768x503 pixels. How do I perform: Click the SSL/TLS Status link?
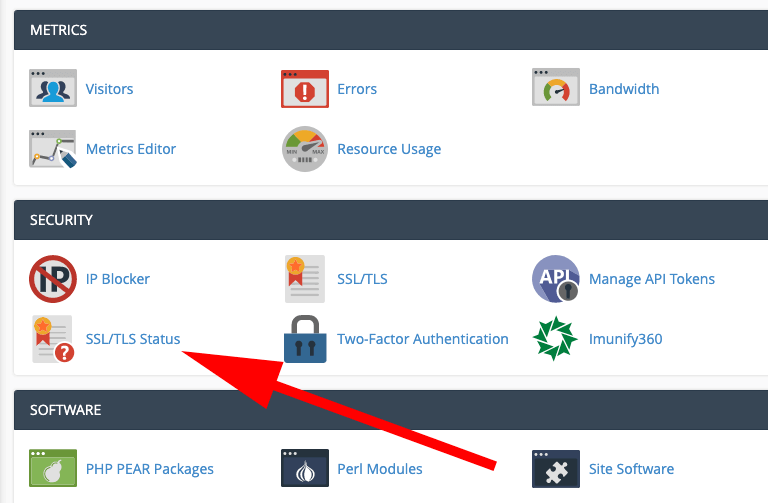[x=133, y=339]
